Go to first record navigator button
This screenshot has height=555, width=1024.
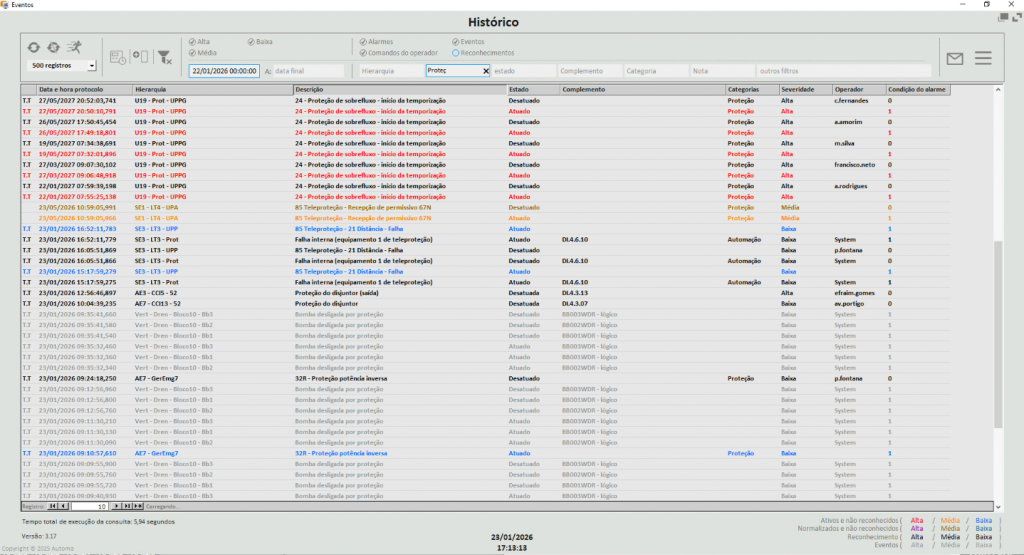[51, 507]
